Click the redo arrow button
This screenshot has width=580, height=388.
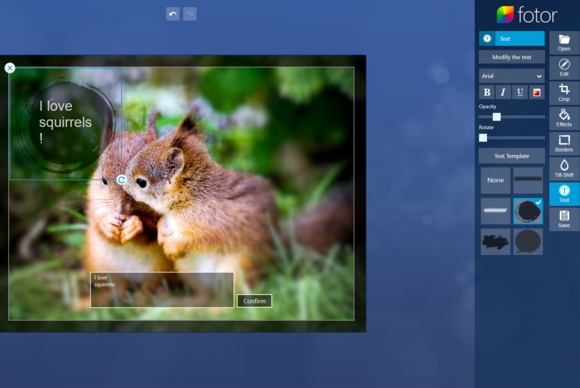pos(190,14)
